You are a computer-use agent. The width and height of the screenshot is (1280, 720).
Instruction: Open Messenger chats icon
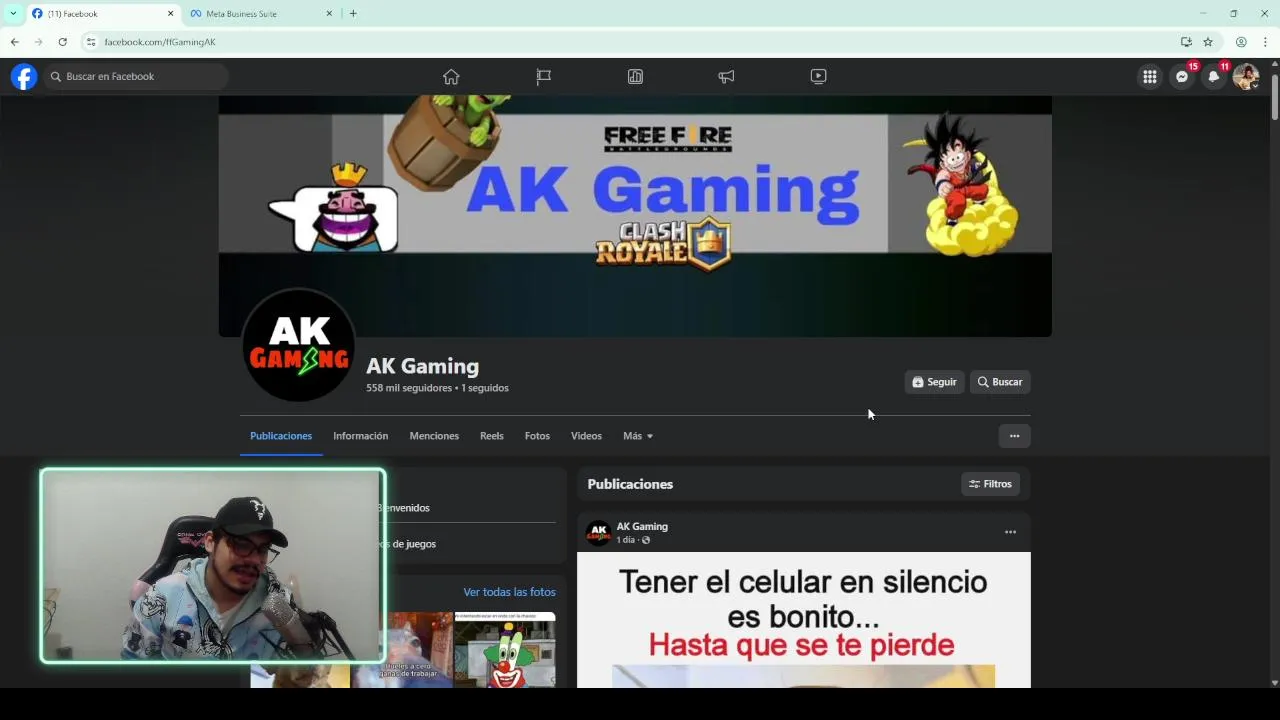(1182, 77)
